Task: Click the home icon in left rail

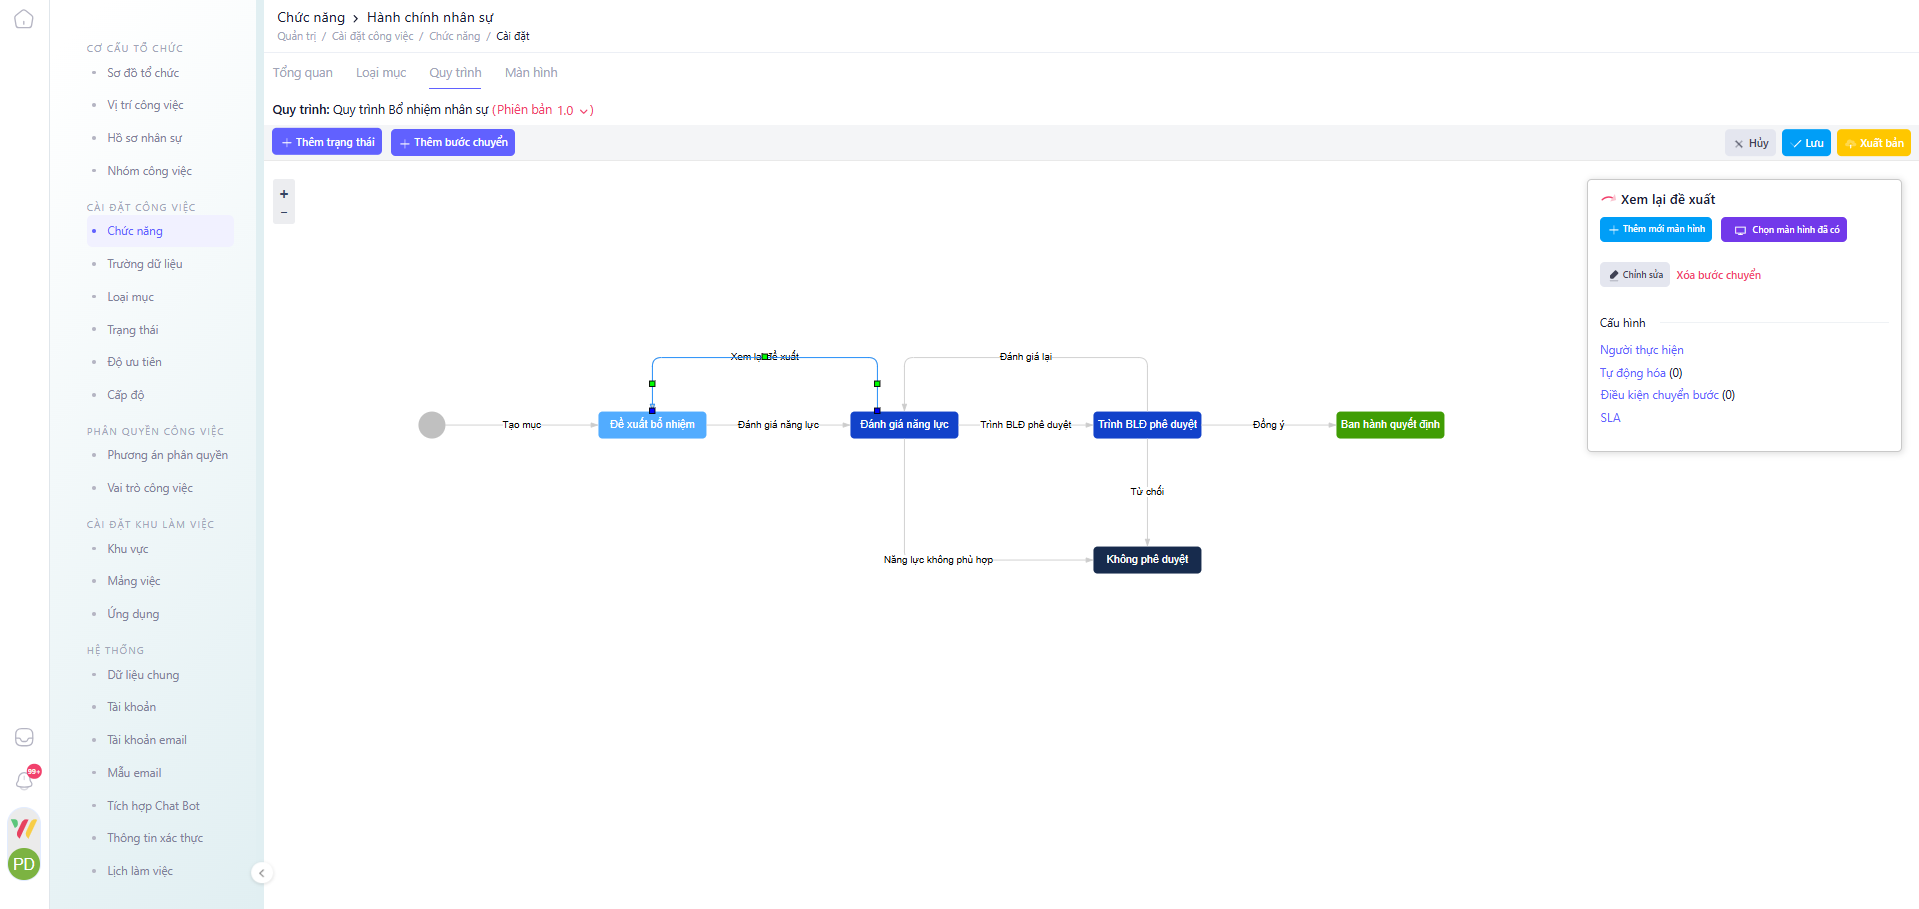Action: point(24,19)
